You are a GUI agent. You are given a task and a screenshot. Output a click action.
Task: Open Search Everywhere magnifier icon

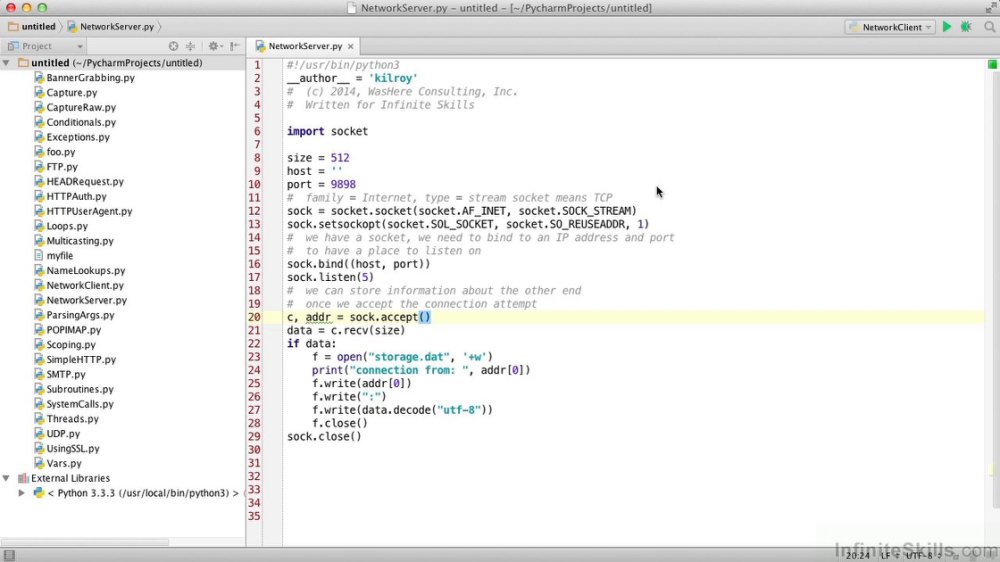tap(990, 27)
